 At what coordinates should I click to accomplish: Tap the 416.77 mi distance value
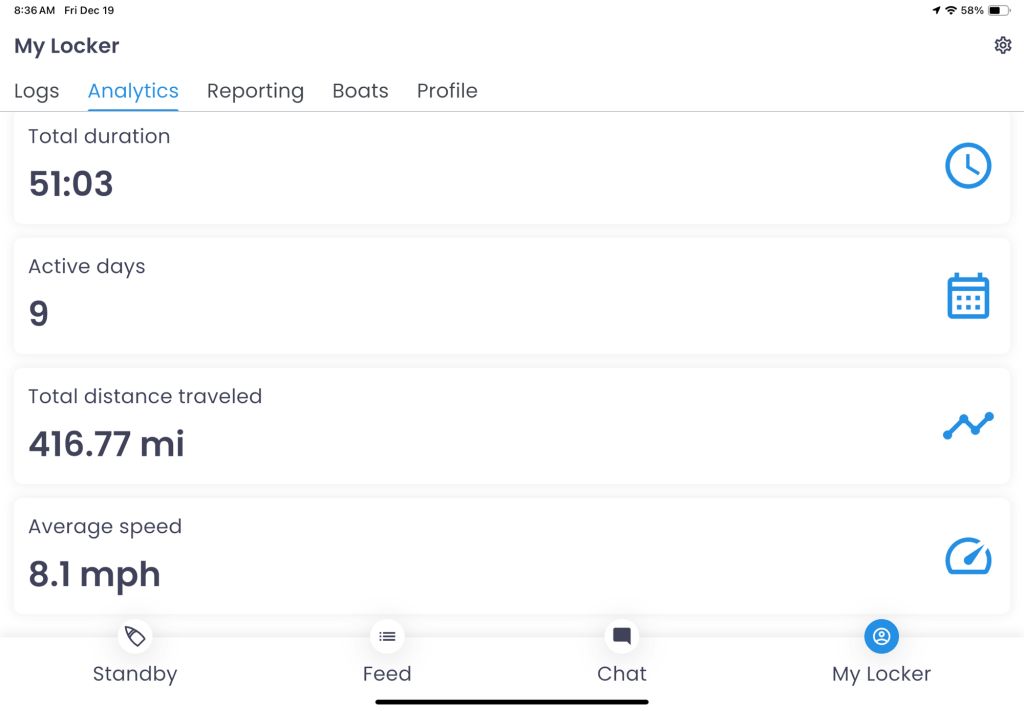click(x=106, y=444)
